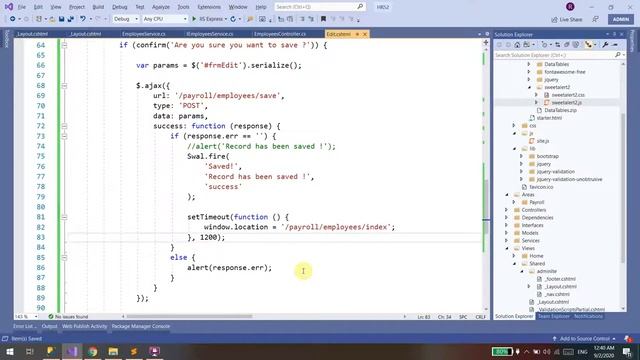This screenshot has height=360, width=640.
Task: Start debugging with the green play icon
Action: (194, 19)
